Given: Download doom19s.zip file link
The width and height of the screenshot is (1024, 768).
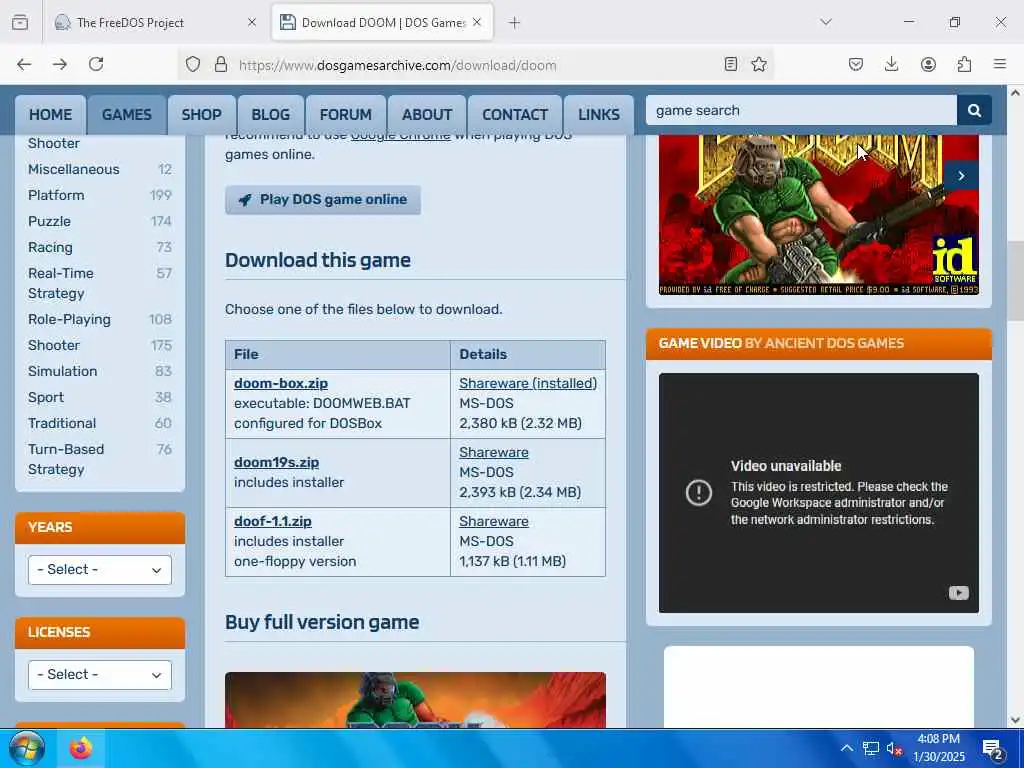Looking at the screenshot, I should tap(276, 462).
